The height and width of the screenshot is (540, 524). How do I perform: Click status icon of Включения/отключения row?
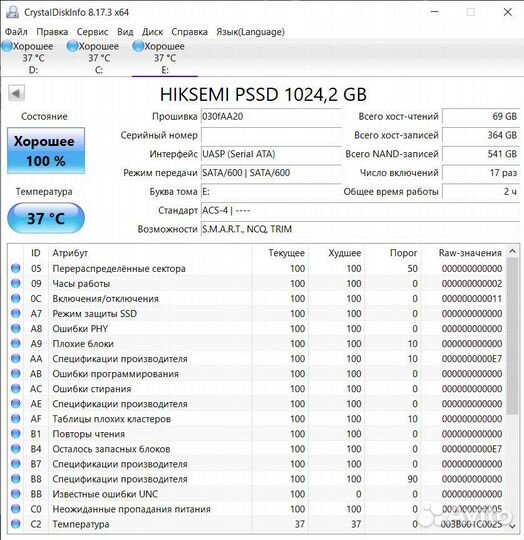(x=16, y=299)
